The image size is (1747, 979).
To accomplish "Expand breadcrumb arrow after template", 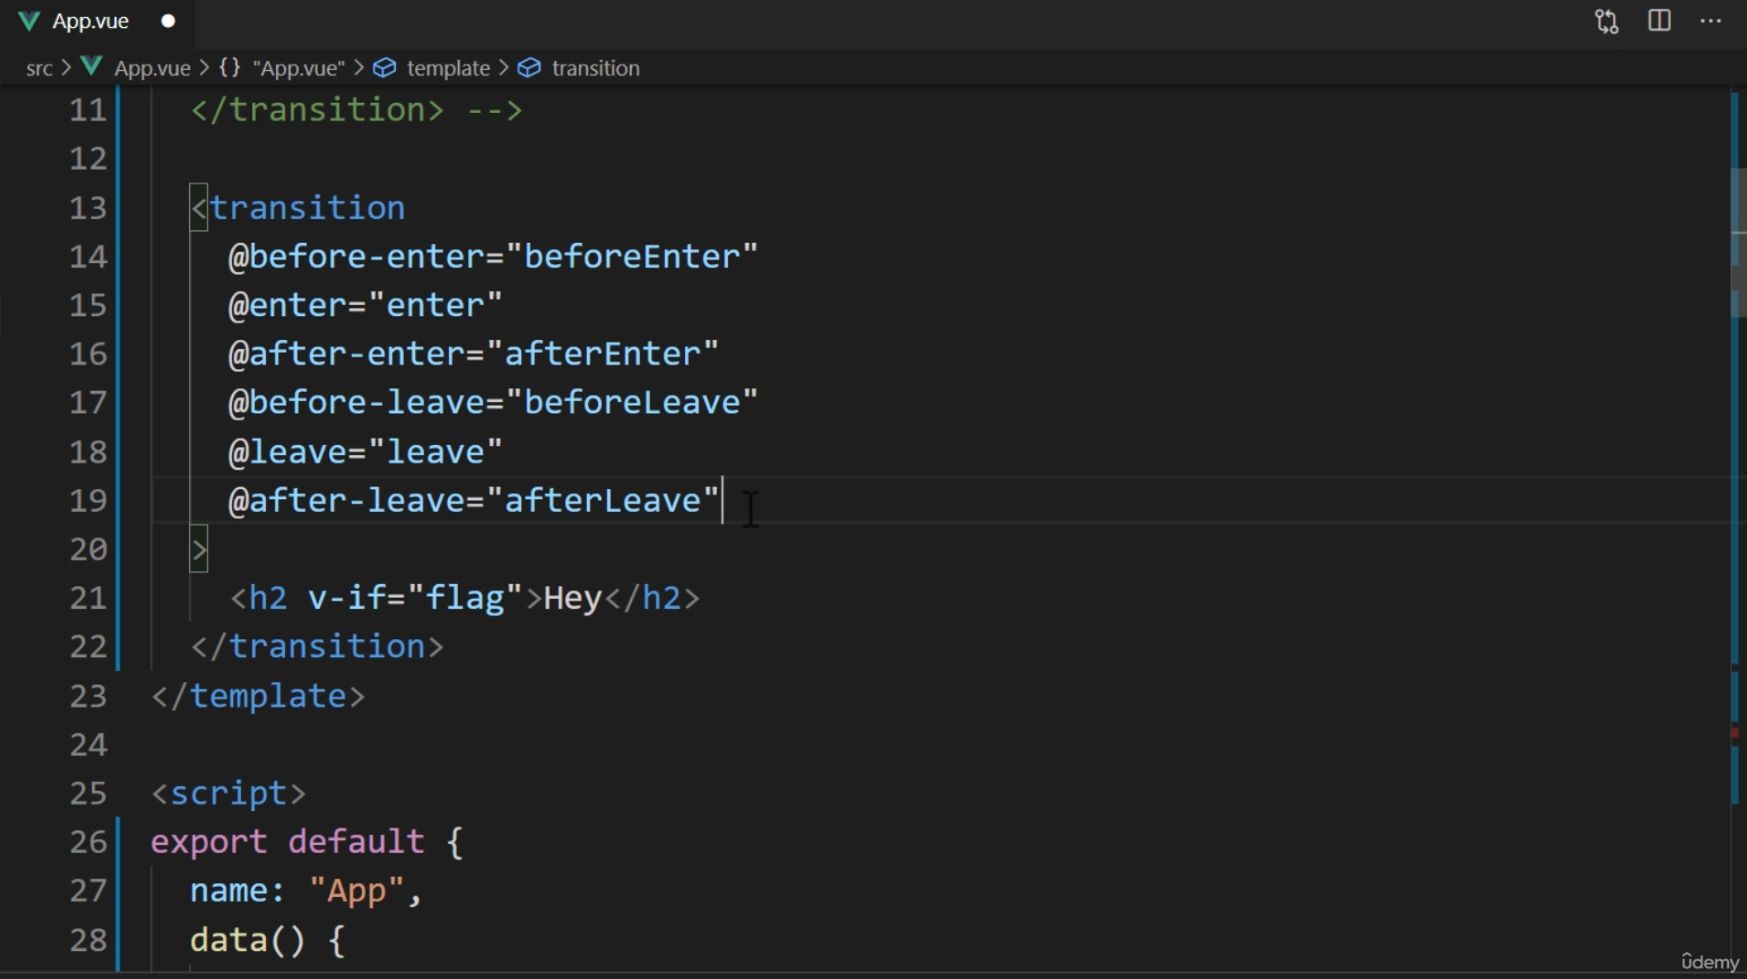I will (503, 68).
